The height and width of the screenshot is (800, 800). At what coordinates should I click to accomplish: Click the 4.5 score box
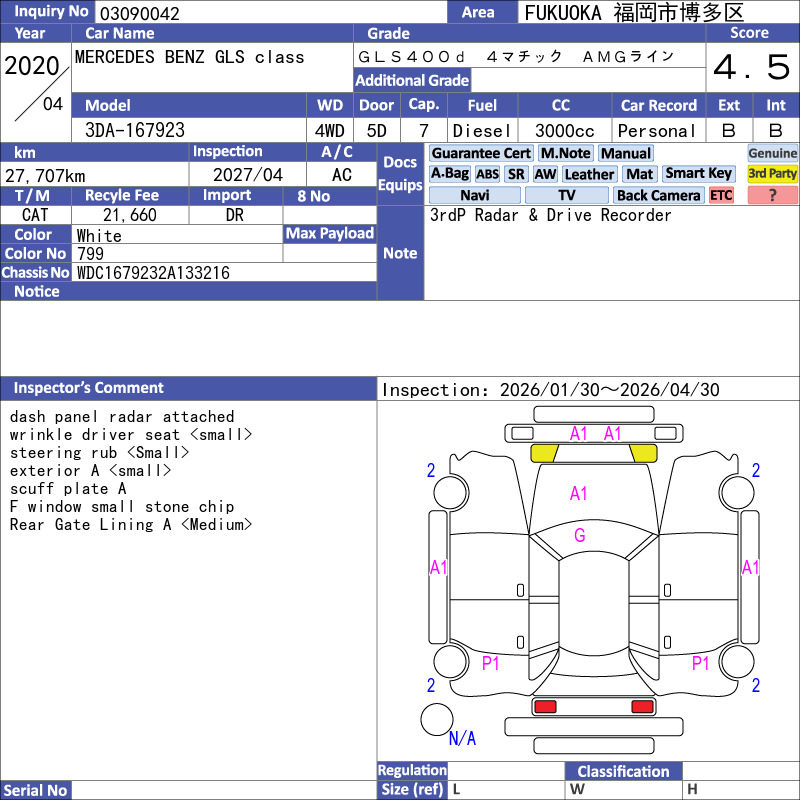click(x=752, y=68)
